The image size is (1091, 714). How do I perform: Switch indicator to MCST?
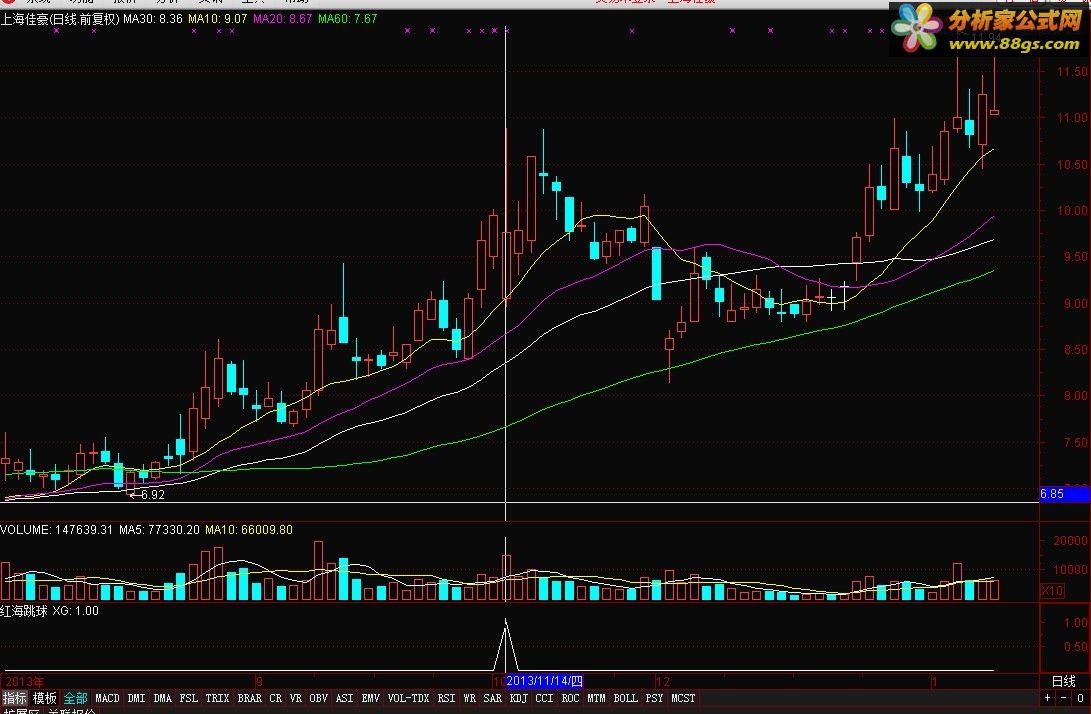[683, 698]
